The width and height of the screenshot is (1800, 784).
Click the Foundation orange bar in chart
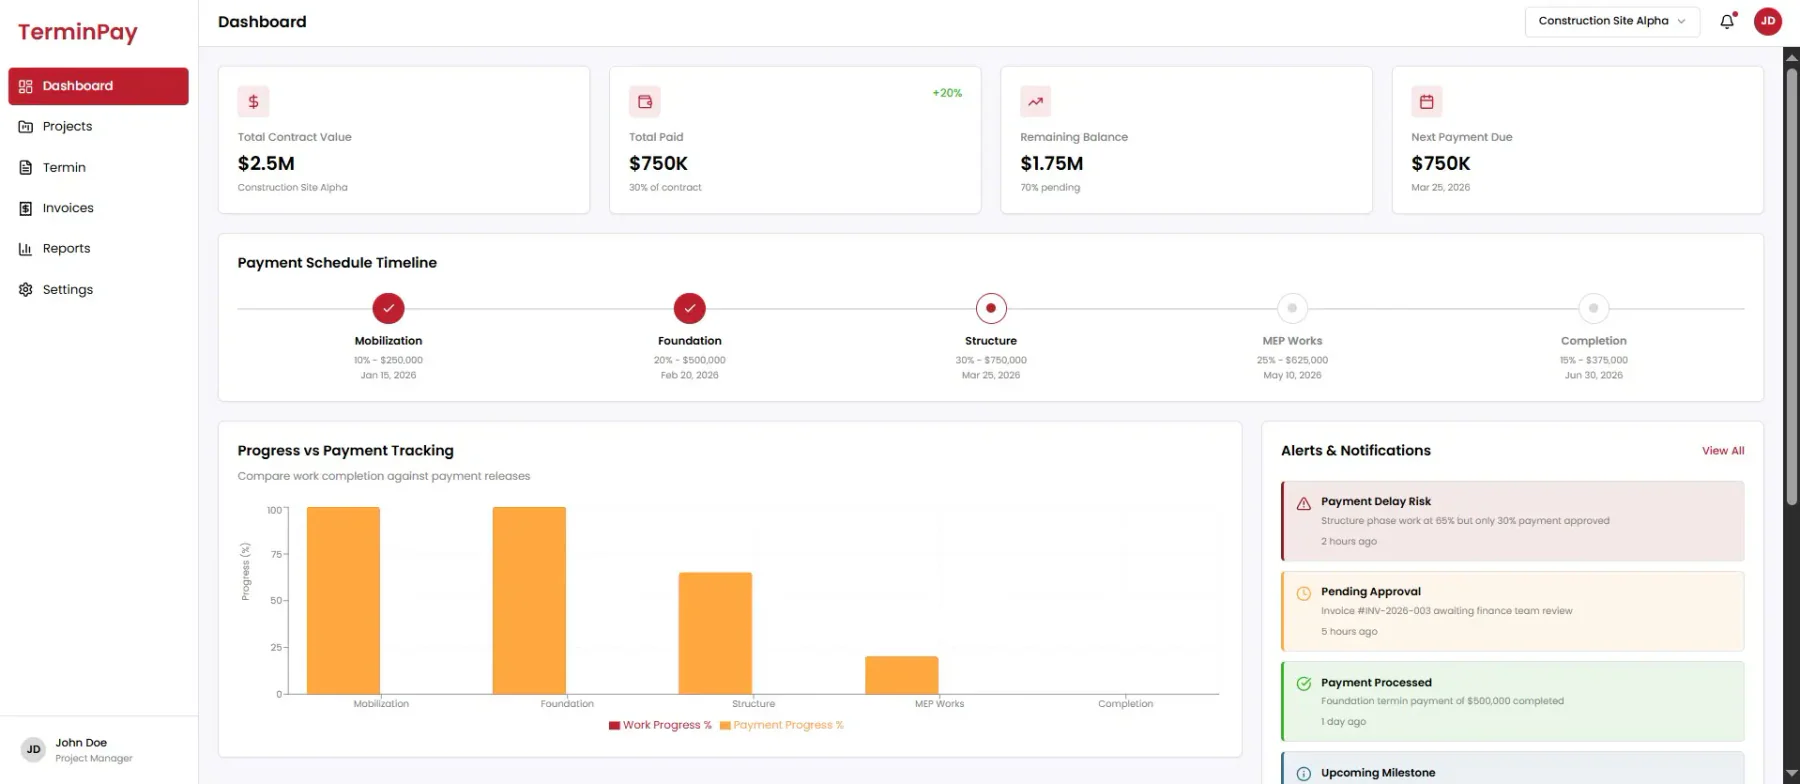click(529, 600)
